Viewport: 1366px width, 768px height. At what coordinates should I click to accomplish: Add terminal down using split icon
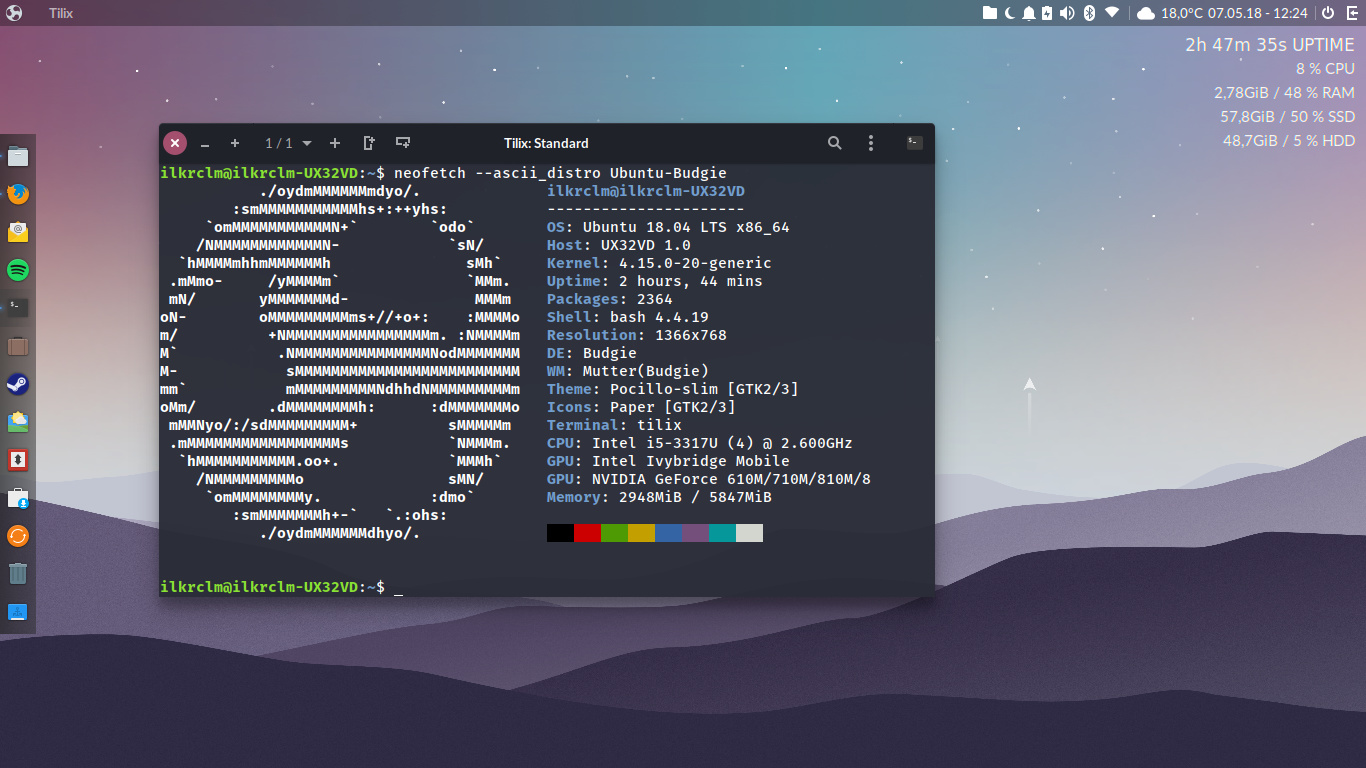pyautogui.click(x=403, y=143)
